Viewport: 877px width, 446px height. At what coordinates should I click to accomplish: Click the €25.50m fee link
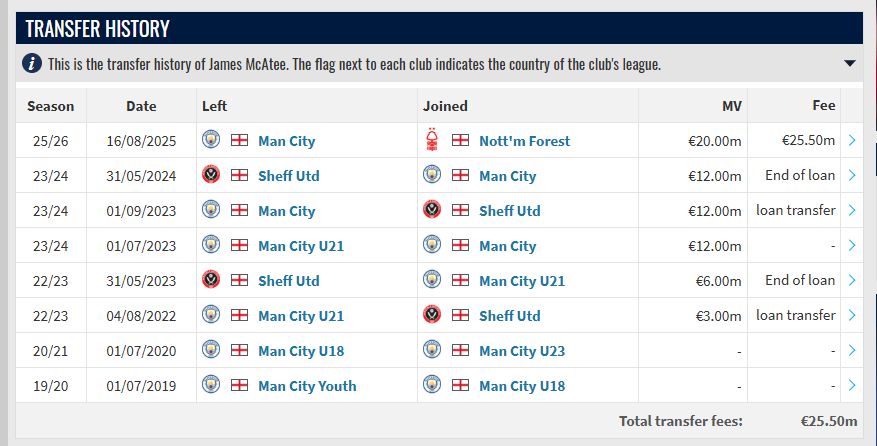tap(808, 141)
